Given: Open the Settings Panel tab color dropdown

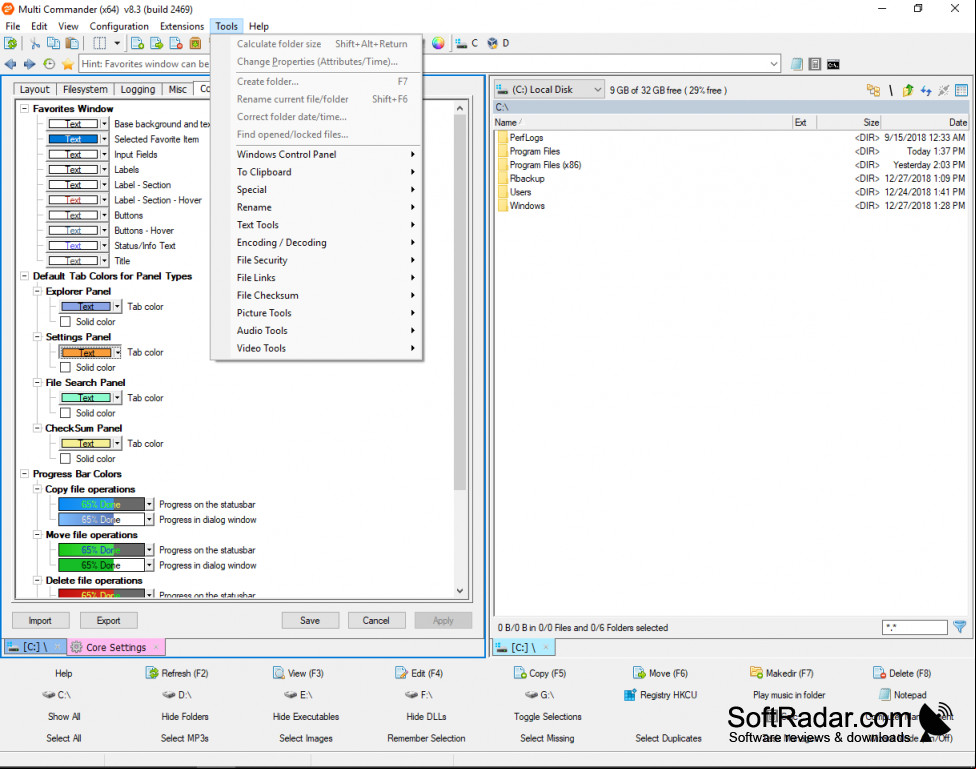Looking at the screenshot, I should [x=117, y=352].
